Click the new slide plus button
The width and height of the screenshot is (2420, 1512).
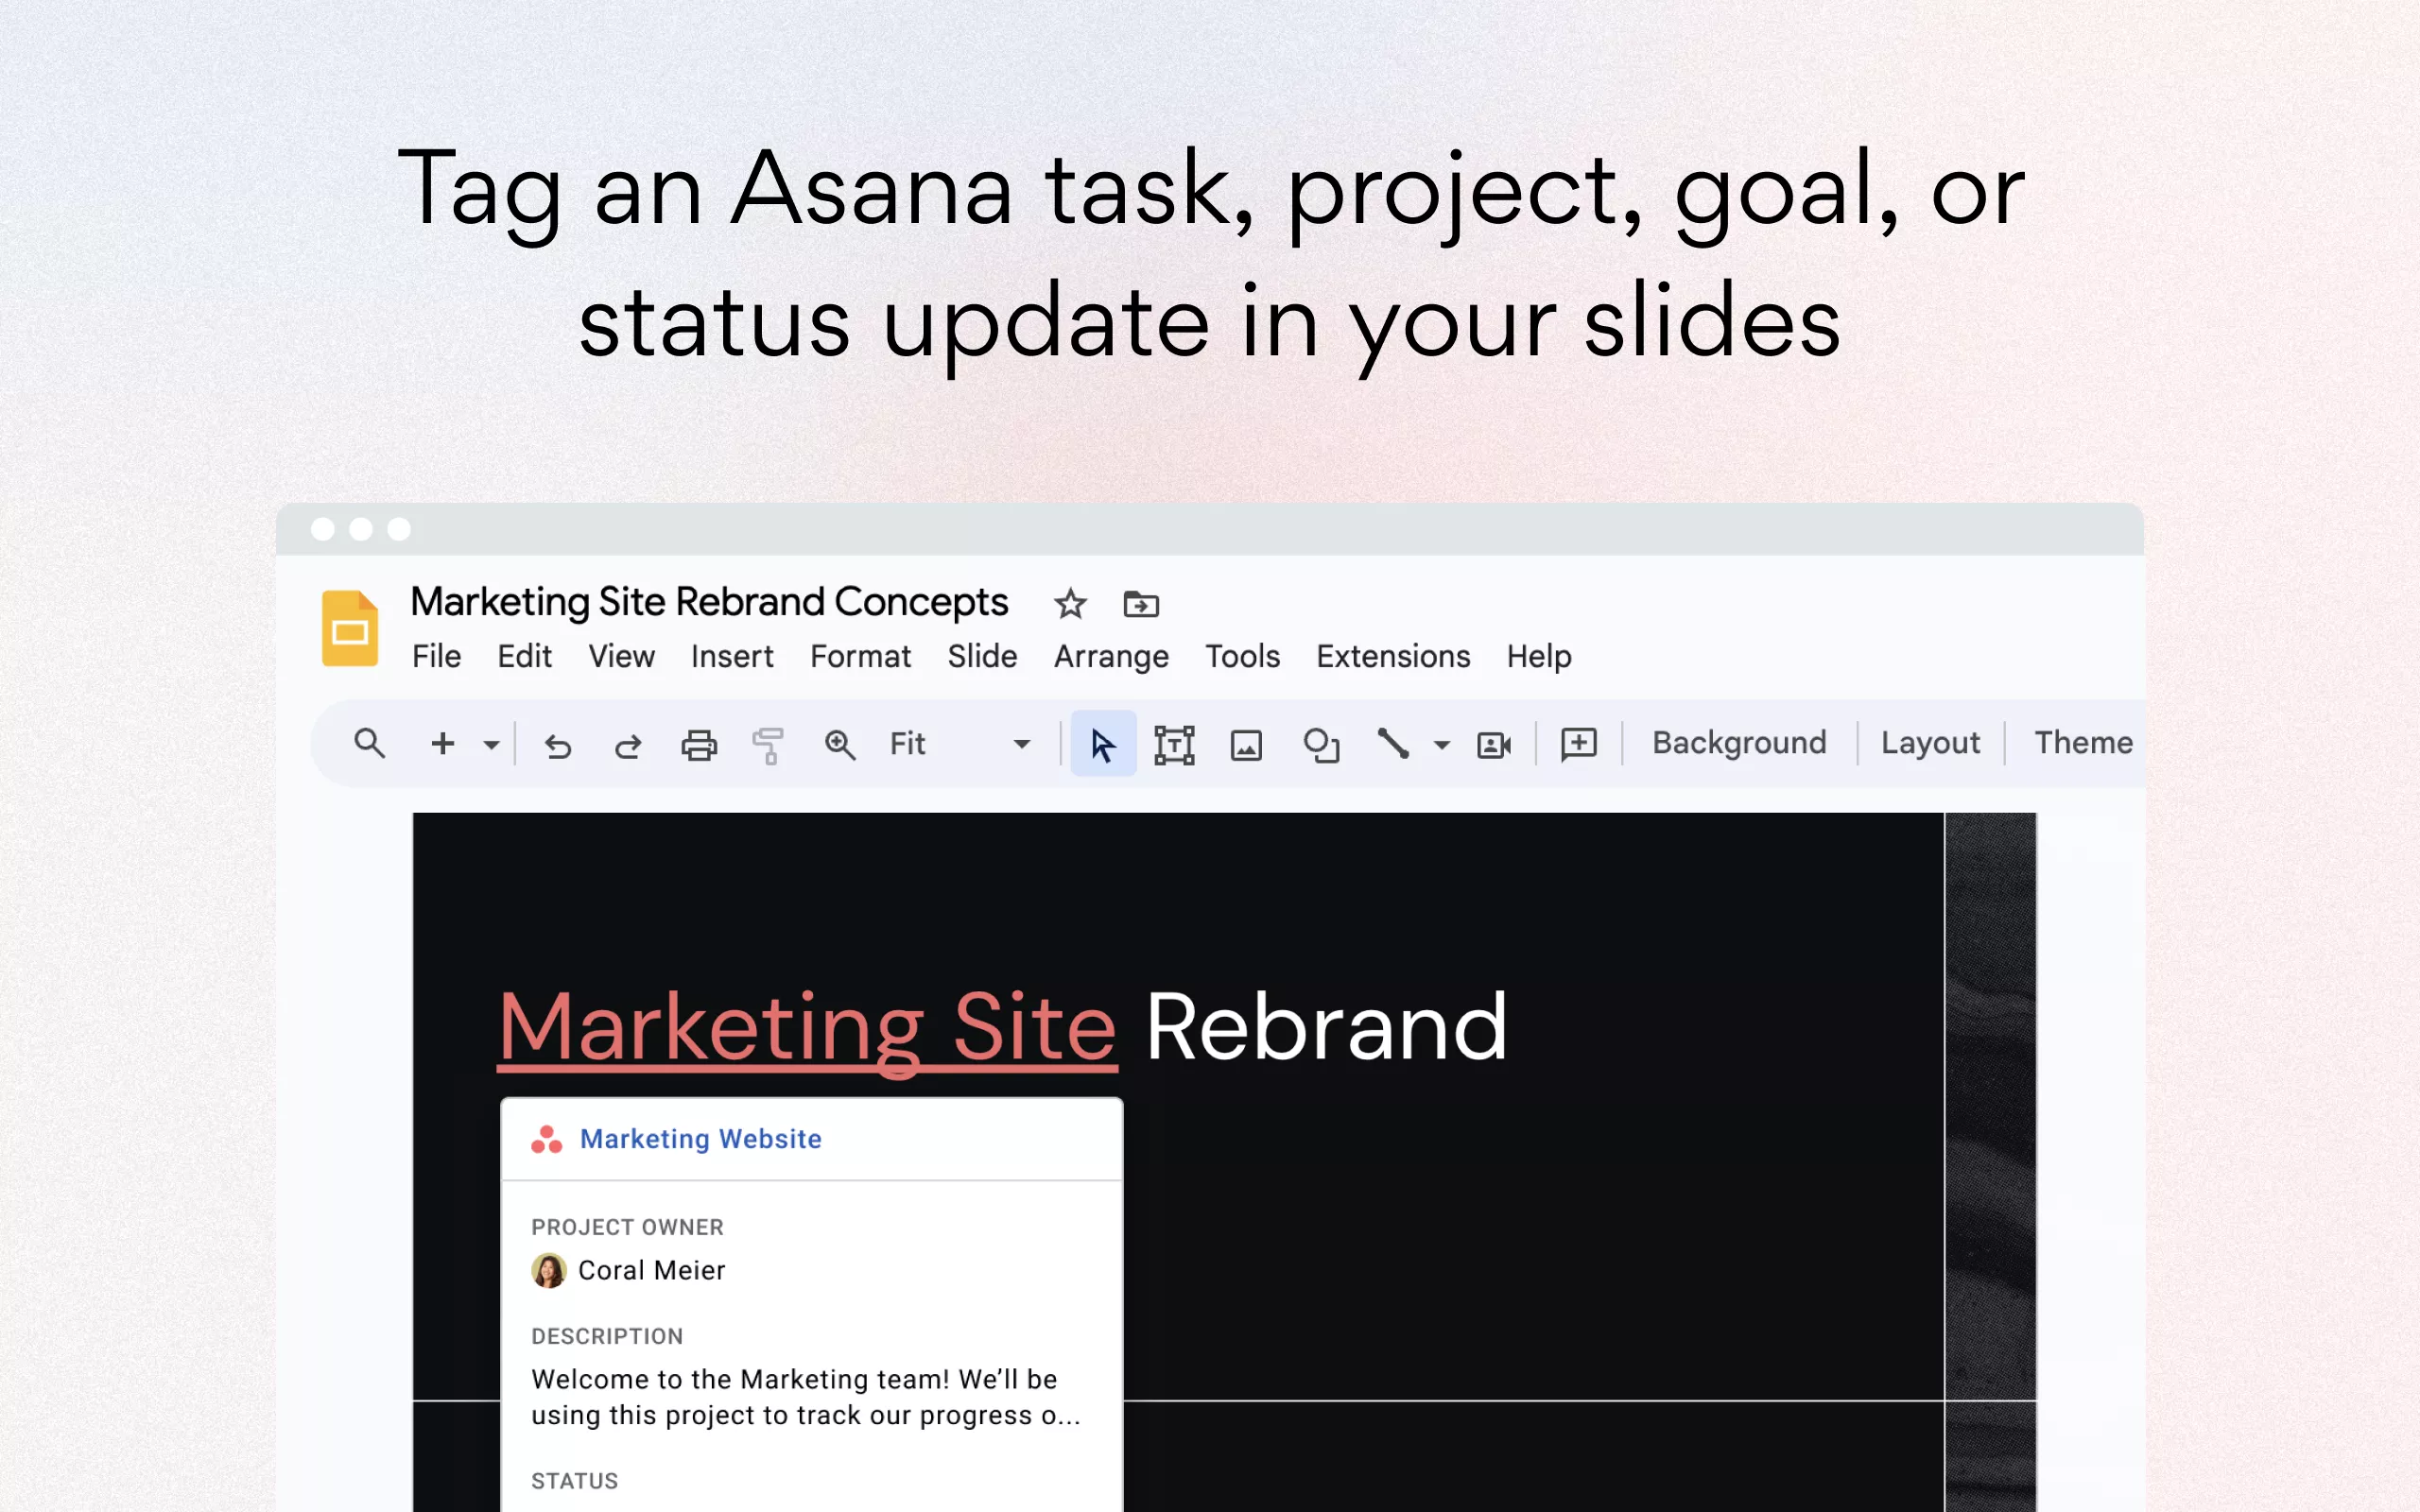[442, 744]
